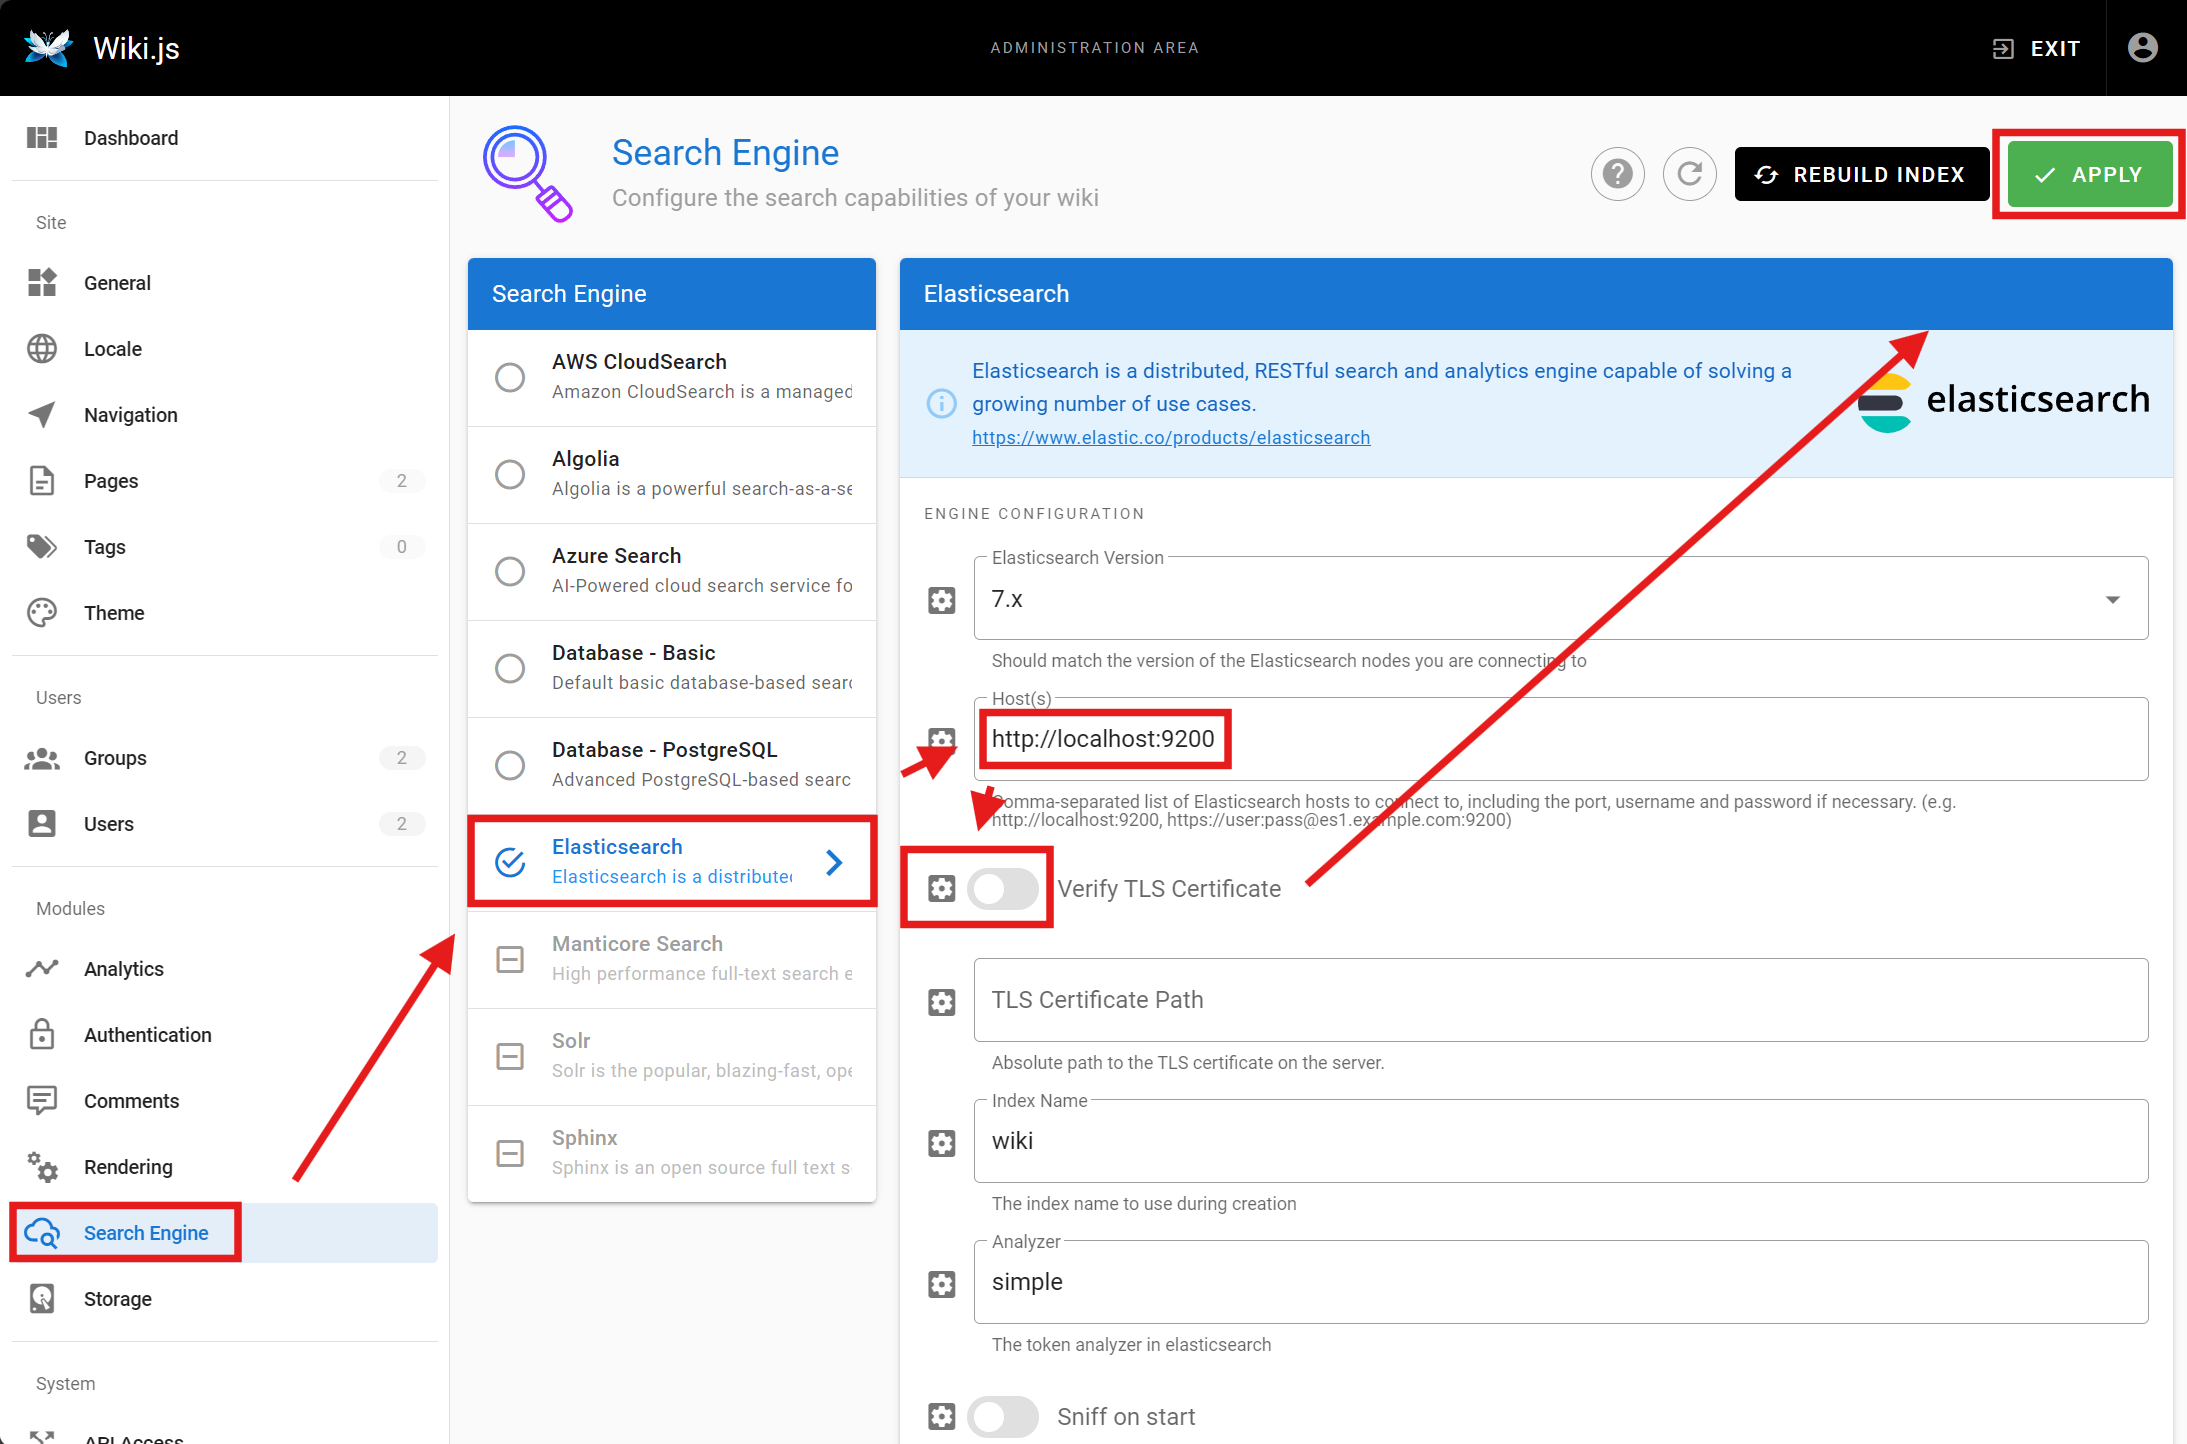Click the Storage disk icon

click(x=42, y=1298)
